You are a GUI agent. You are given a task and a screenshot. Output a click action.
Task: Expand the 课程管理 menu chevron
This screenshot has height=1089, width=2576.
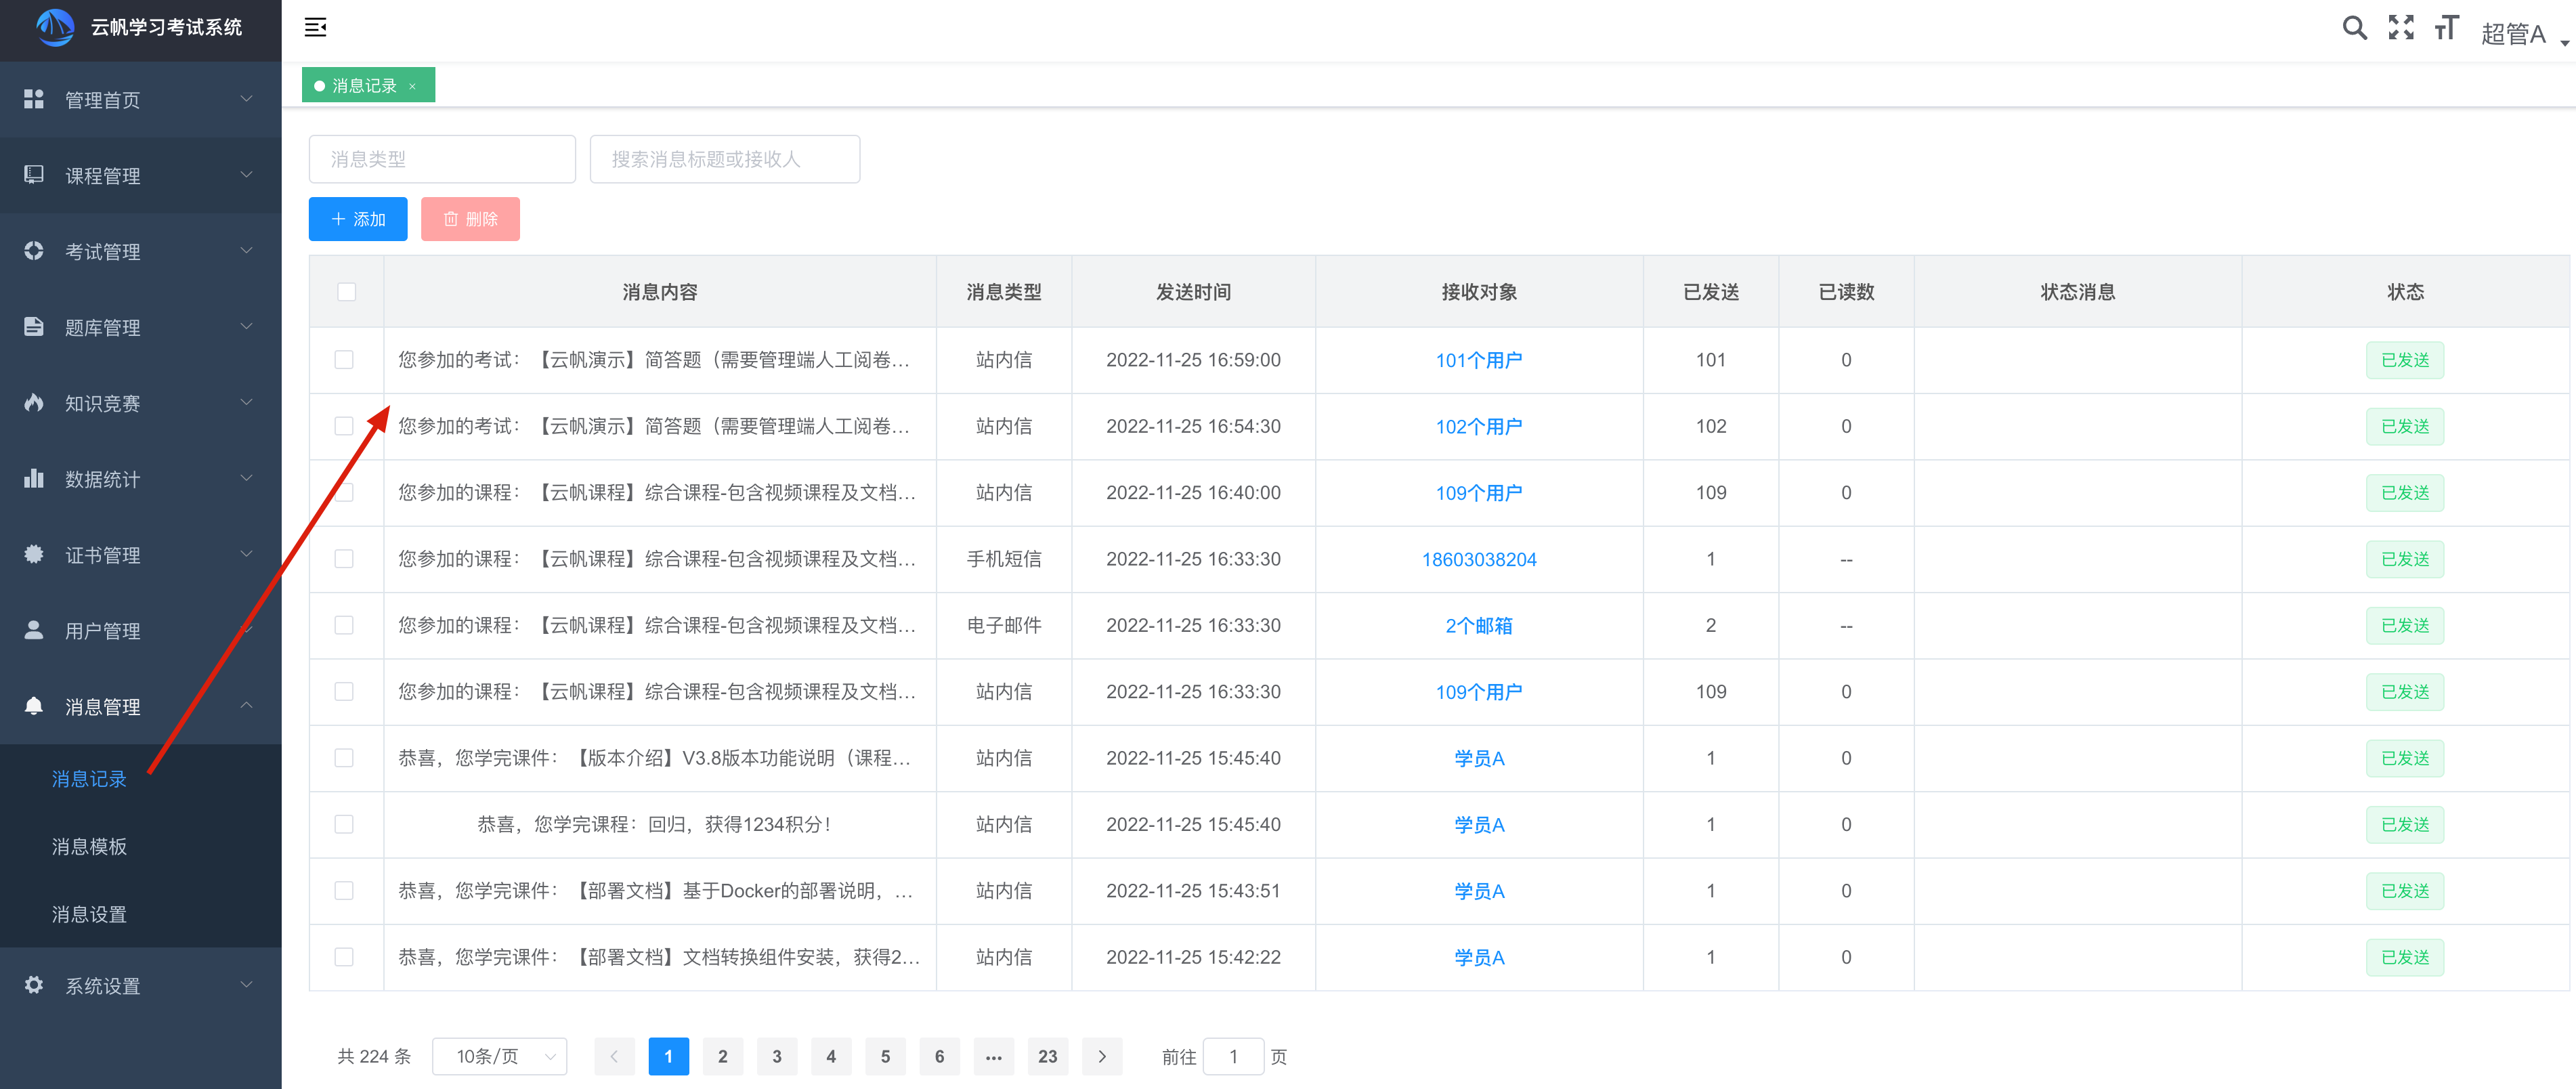[246, 175]
